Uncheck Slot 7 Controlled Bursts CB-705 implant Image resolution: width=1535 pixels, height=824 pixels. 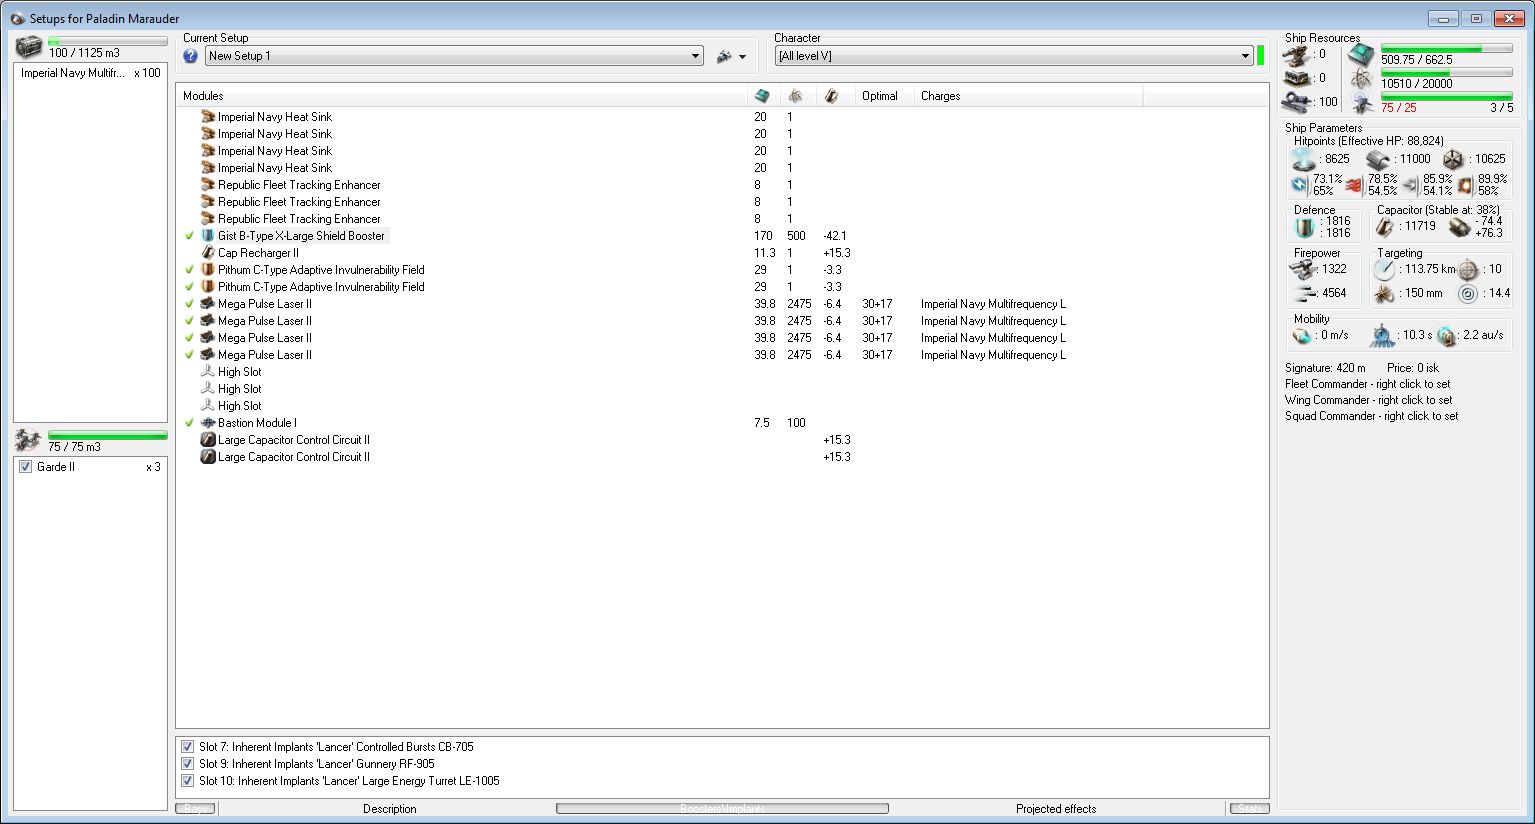188,747
